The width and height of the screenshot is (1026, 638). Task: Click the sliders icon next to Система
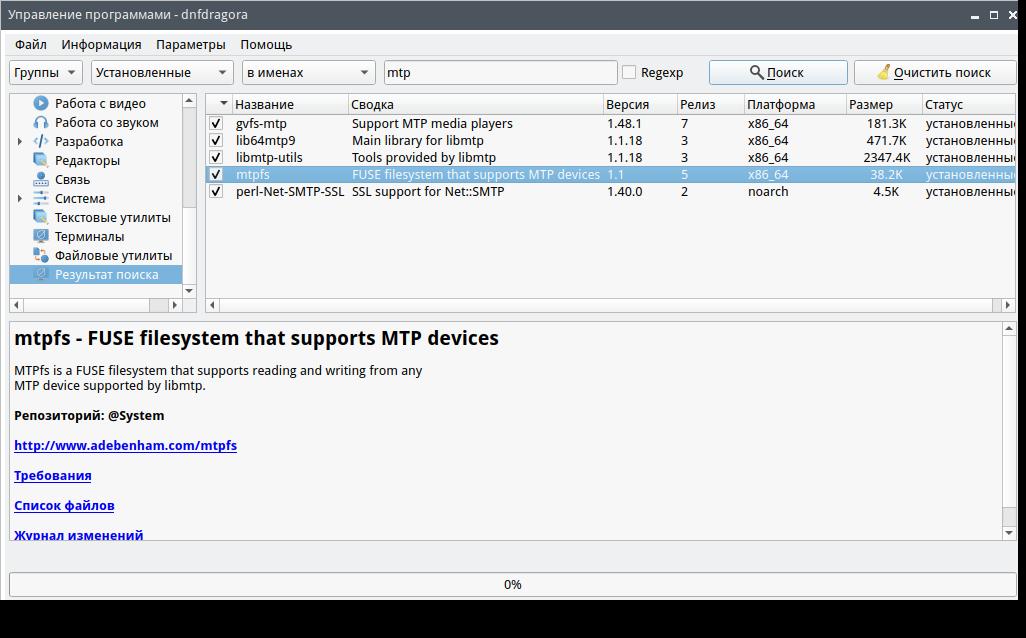[41, 198]
